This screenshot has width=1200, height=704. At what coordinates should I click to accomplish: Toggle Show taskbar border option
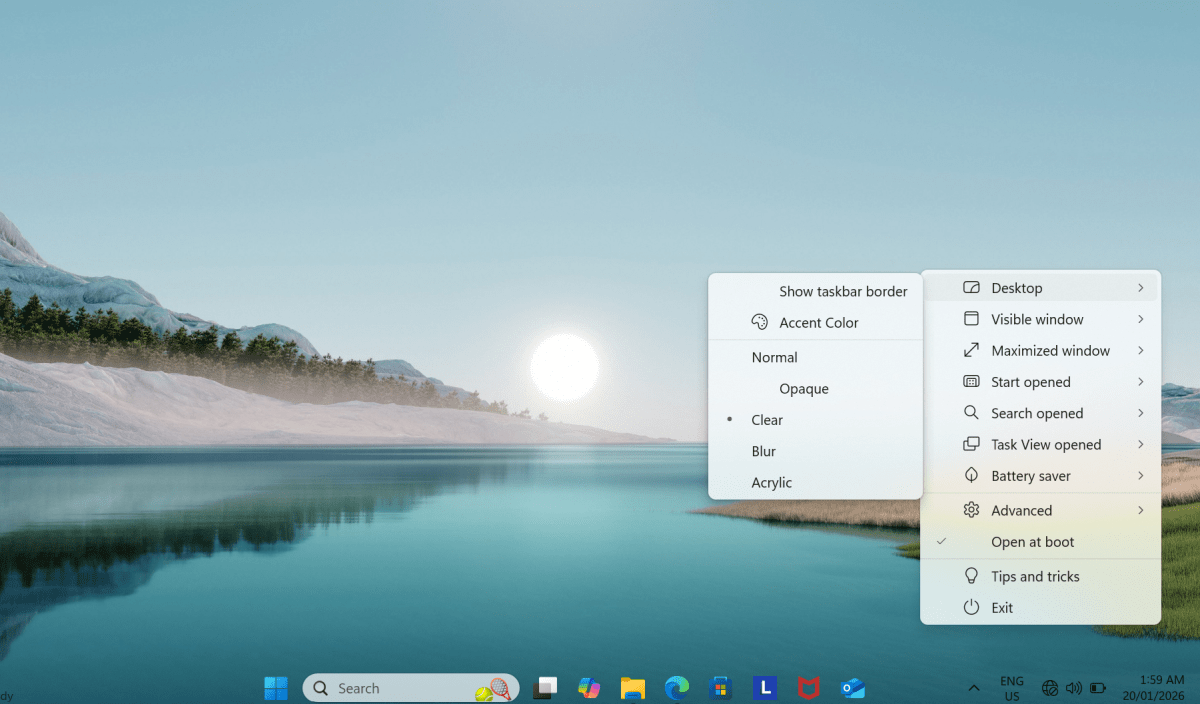tap(842, 292)
